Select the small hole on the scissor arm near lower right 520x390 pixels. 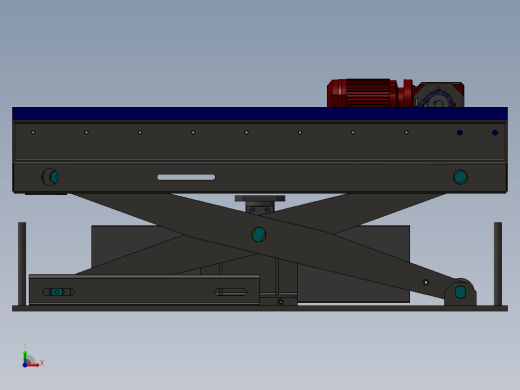[426, 282]
